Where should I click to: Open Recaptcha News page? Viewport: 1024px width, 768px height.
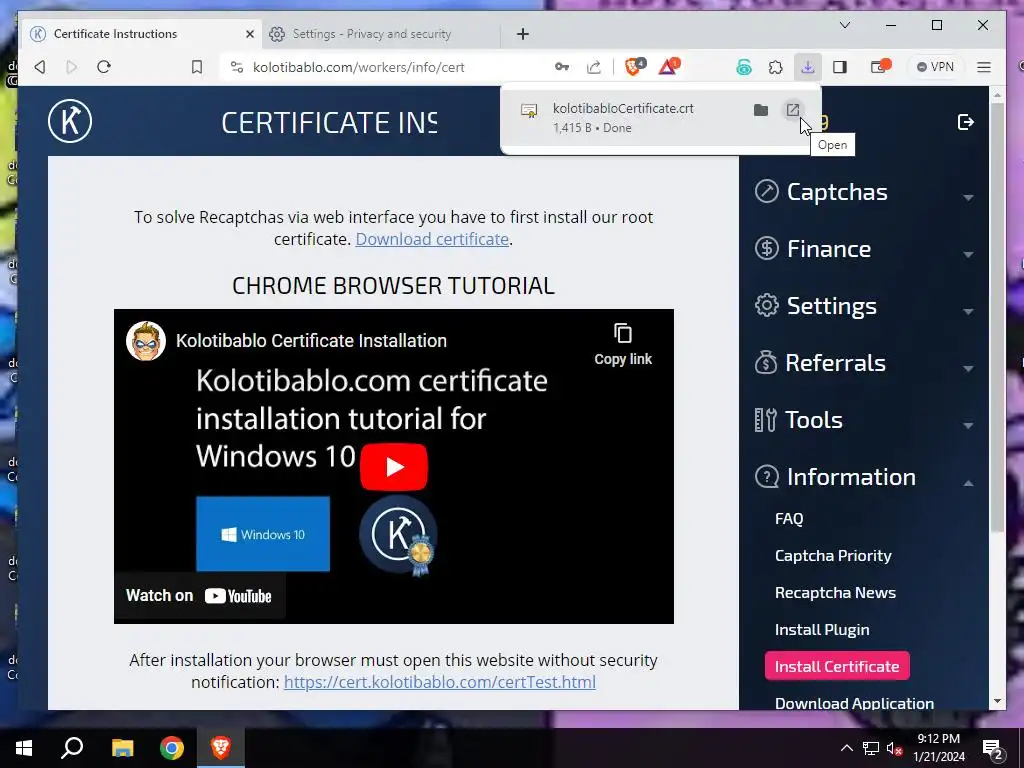[835, 592]
